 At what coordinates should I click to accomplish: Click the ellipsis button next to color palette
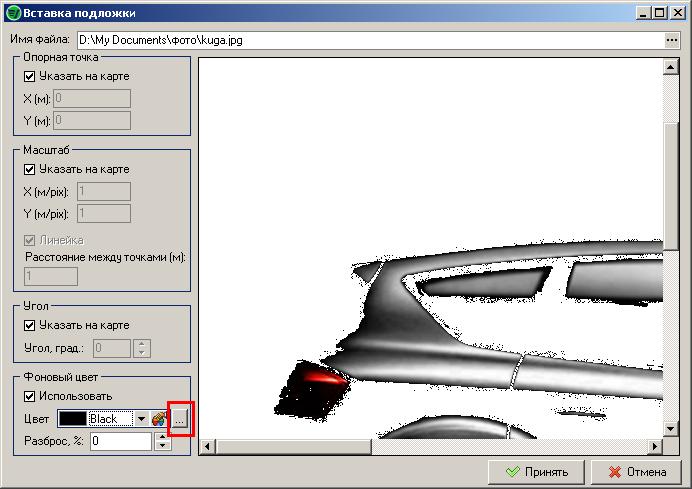click(x=179, y=420)
